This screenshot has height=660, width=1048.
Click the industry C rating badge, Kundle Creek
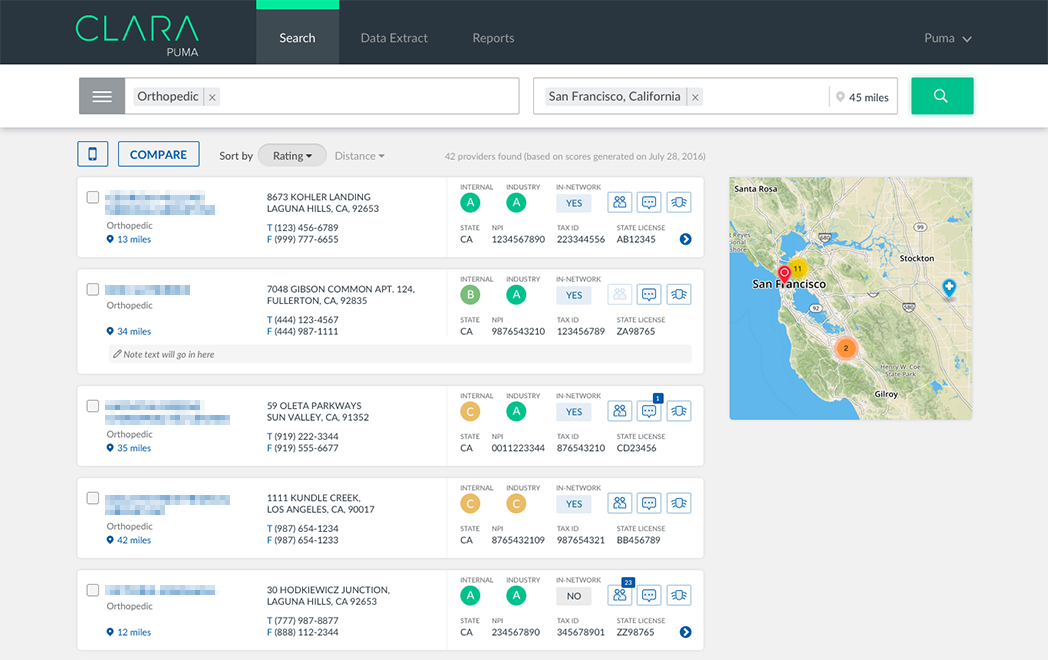[x=516, y=504]
